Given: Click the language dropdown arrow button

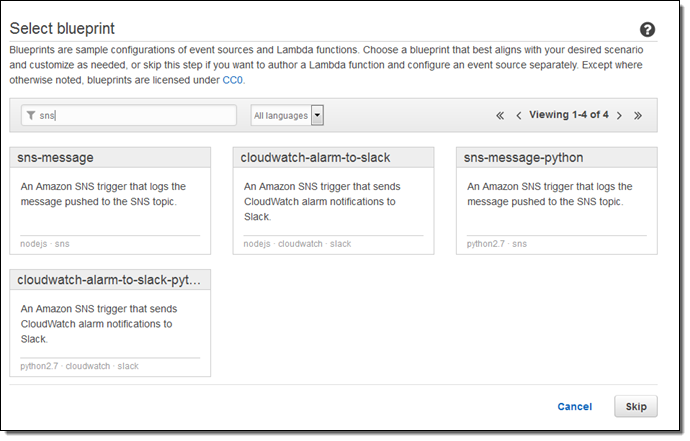Looking at the screenshot, I should pos(317,115).
